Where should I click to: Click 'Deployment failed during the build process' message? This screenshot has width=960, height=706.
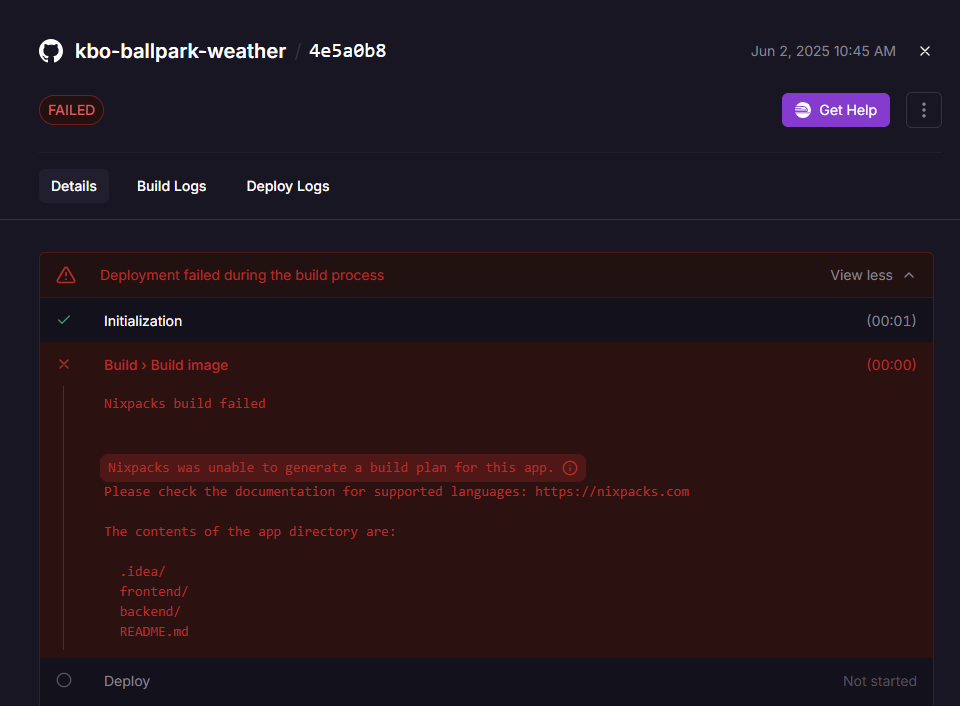[242, 276]
